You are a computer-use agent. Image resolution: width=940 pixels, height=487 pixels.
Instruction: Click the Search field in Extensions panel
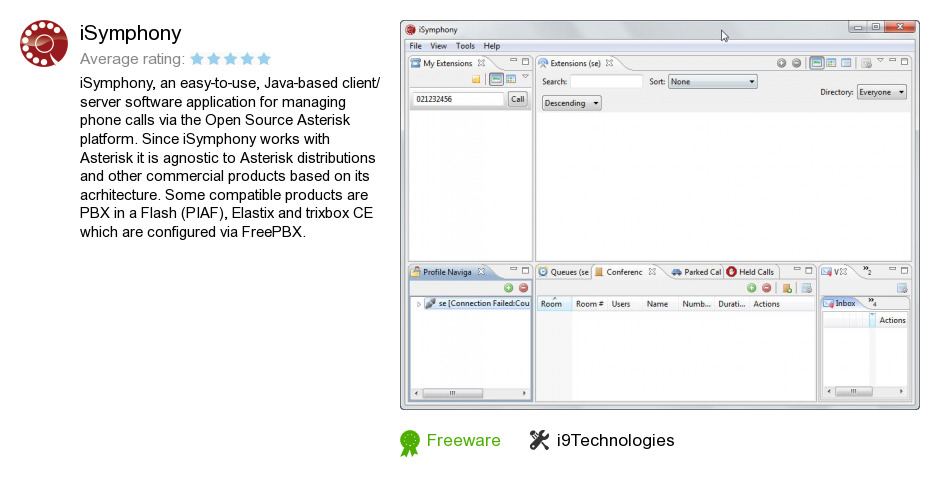[x=606, y=82]
